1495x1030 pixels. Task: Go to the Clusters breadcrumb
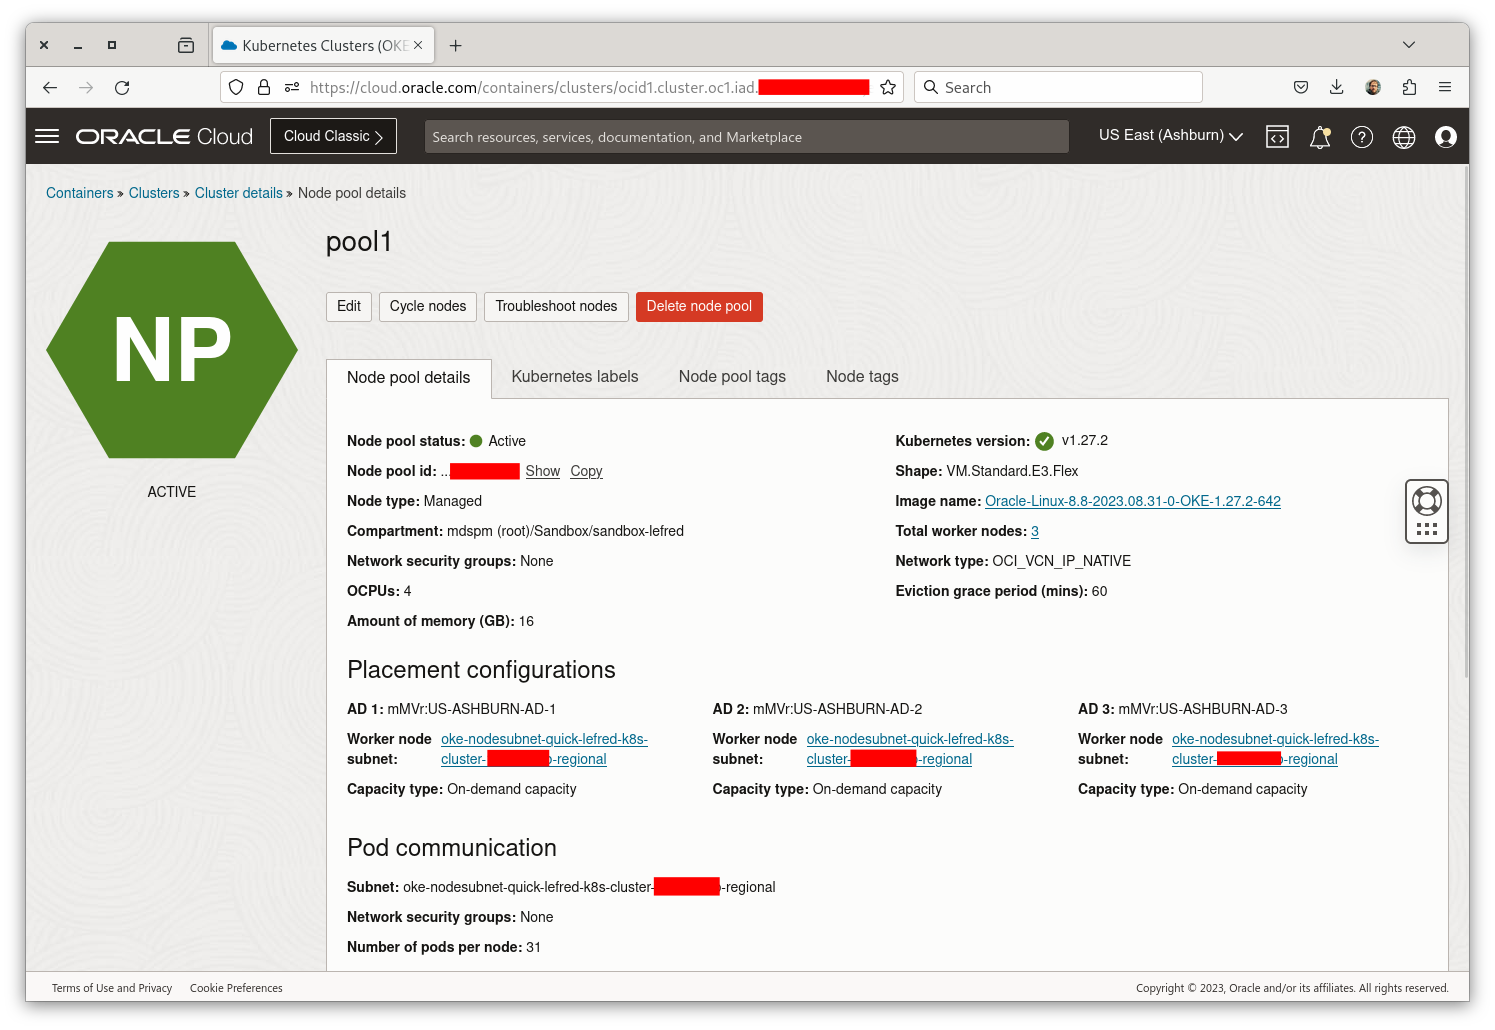click(x=154, y=193)
